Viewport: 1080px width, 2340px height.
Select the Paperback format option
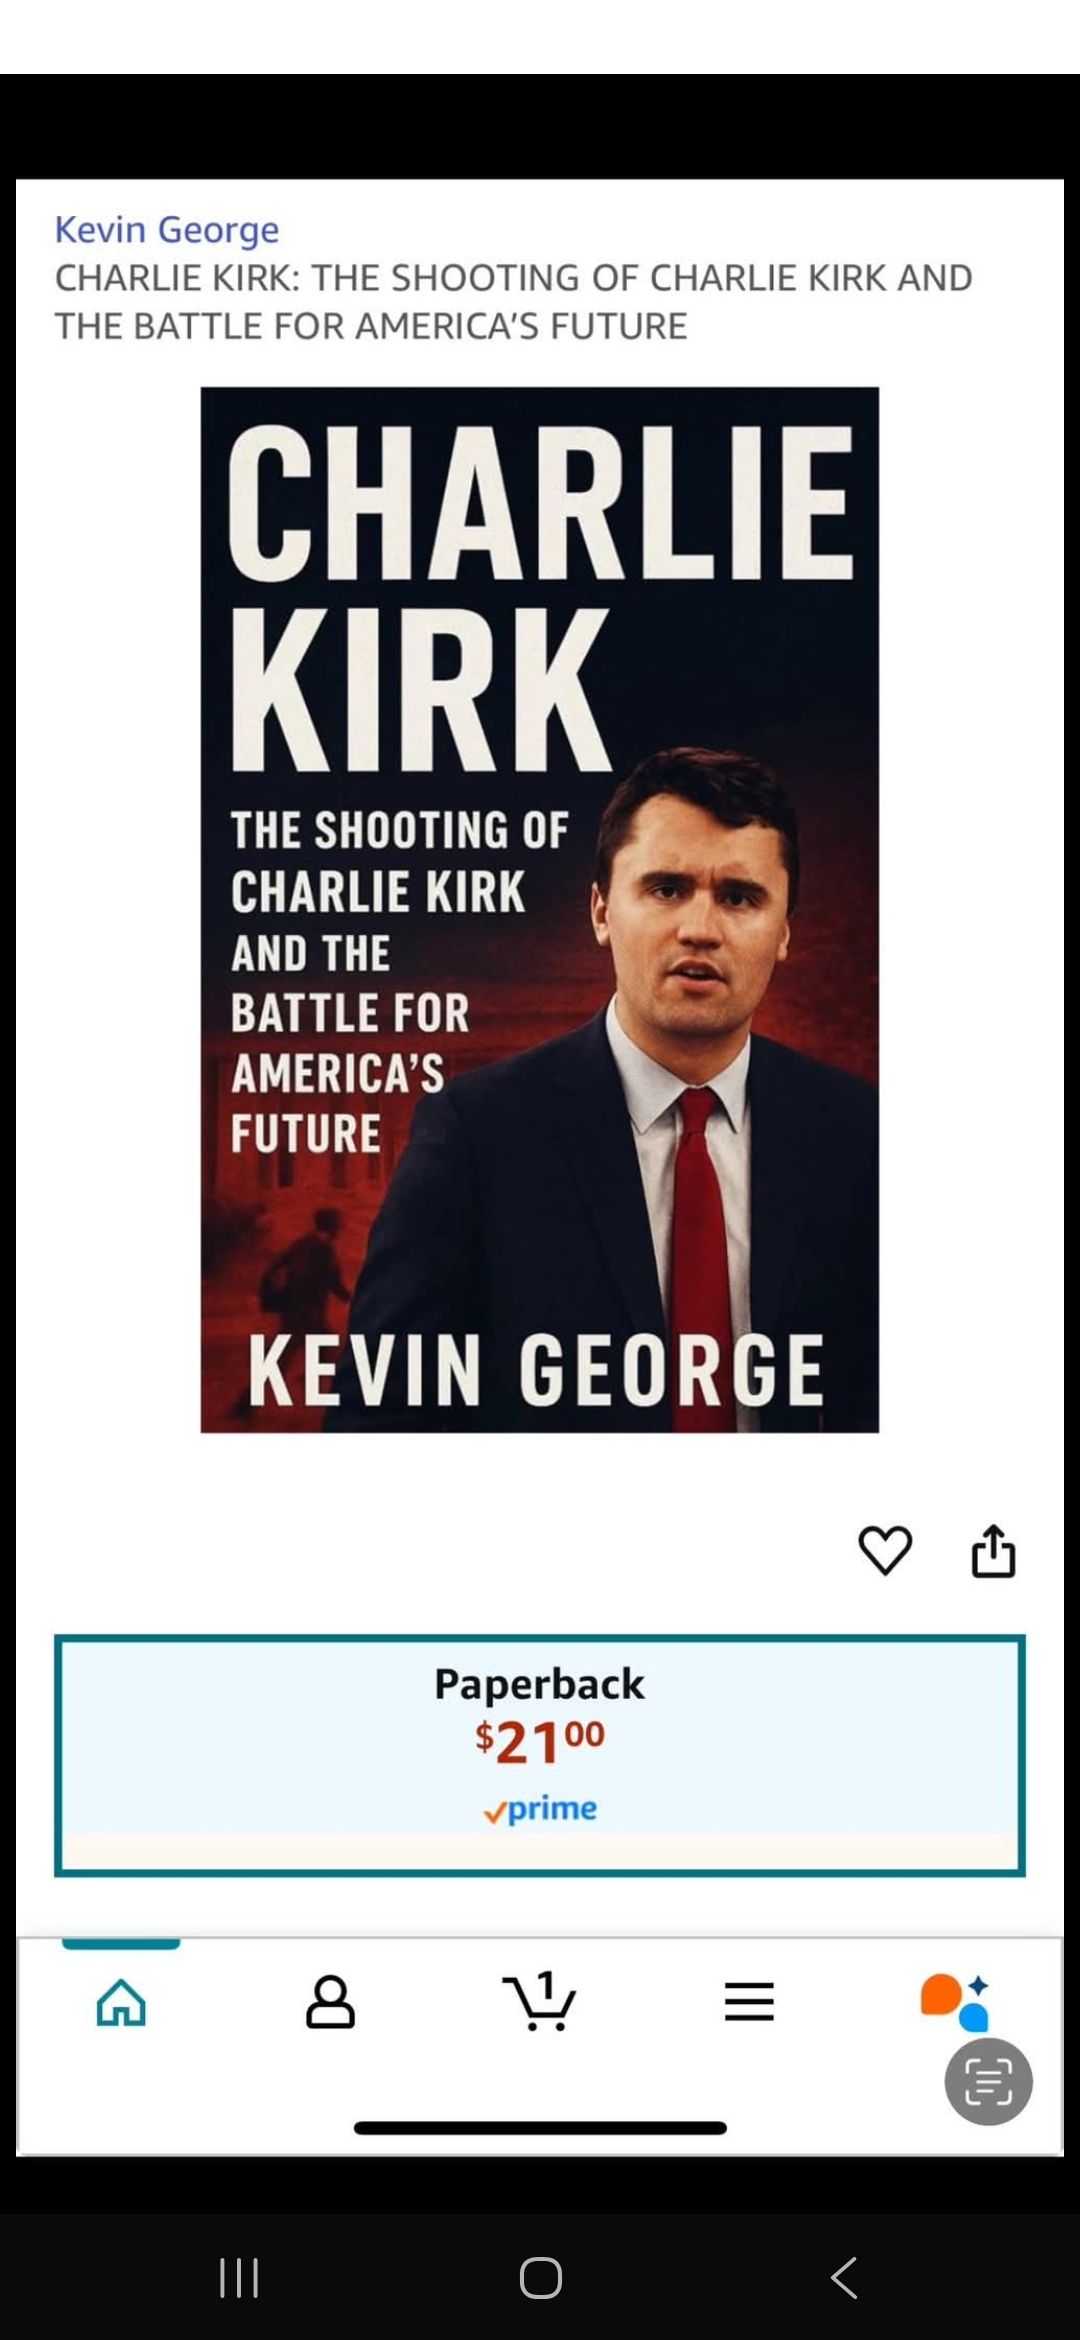coord(540,1755)
